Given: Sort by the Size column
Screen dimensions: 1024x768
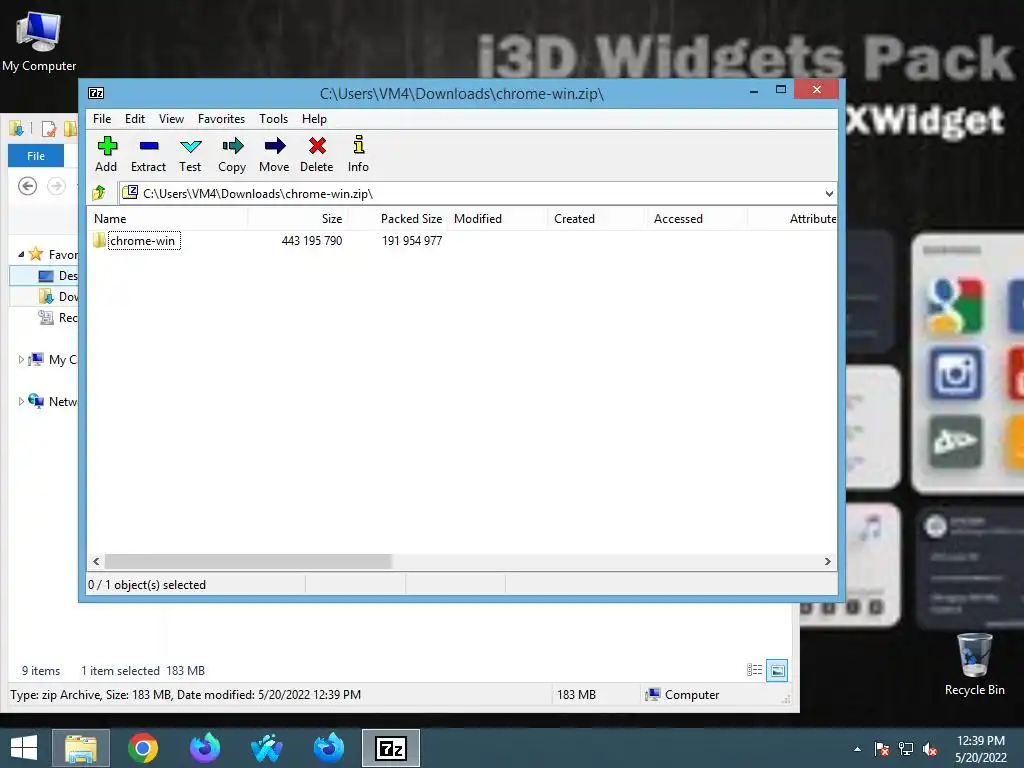Looking at the screenshot, I should (297, 219).
